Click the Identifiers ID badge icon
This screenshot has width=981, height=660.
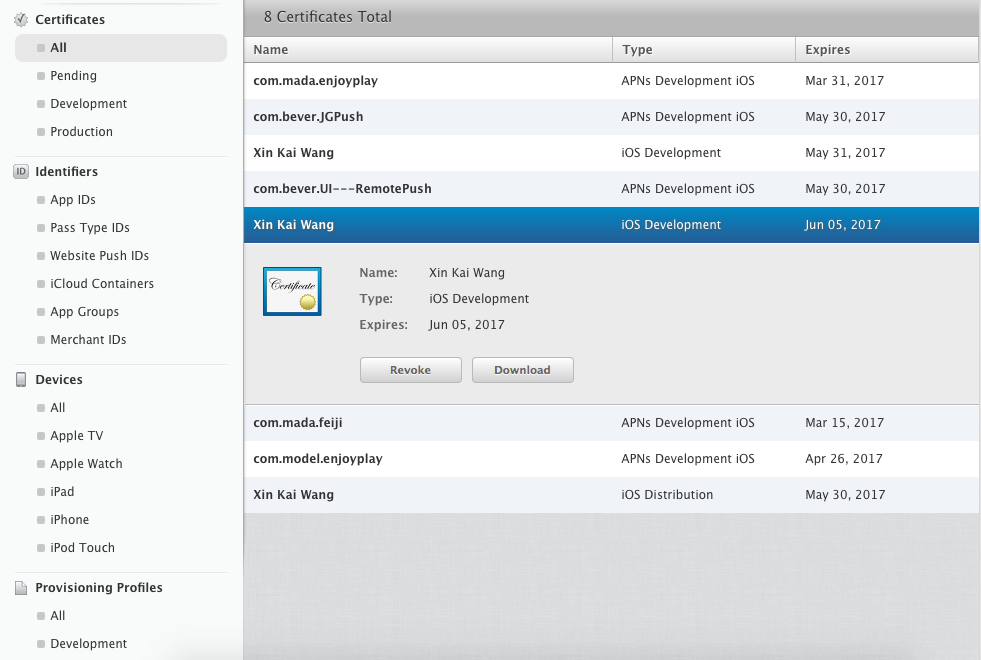[x=21, y=172]
